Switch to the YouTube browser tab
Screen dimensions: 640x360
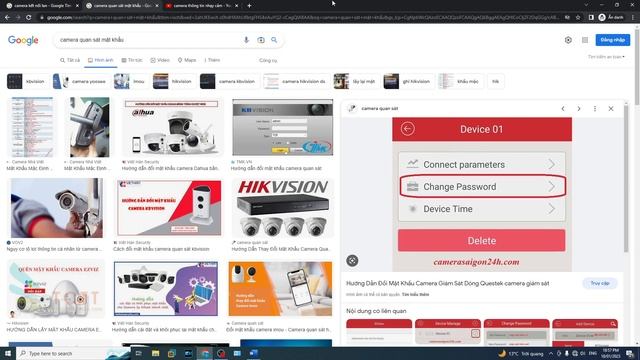tap(202, 6)
